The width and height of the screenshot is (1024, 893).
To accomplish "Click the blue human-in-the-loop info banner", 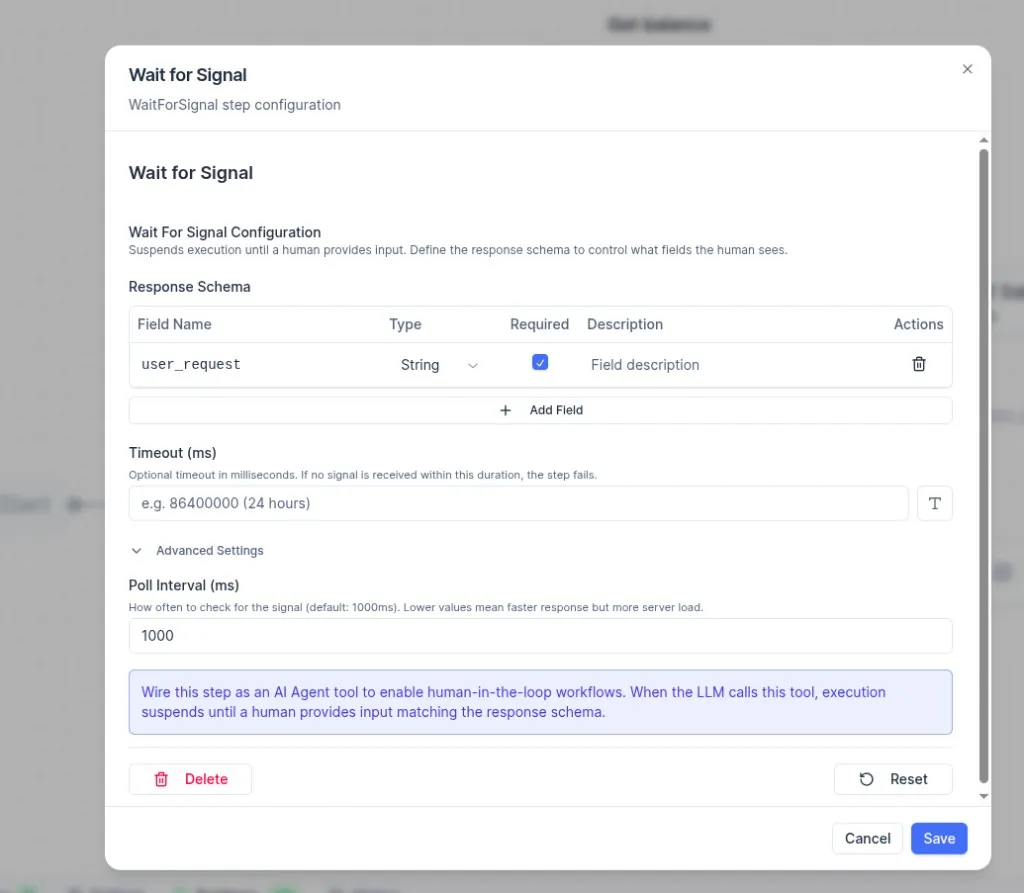I will (540, 702).
